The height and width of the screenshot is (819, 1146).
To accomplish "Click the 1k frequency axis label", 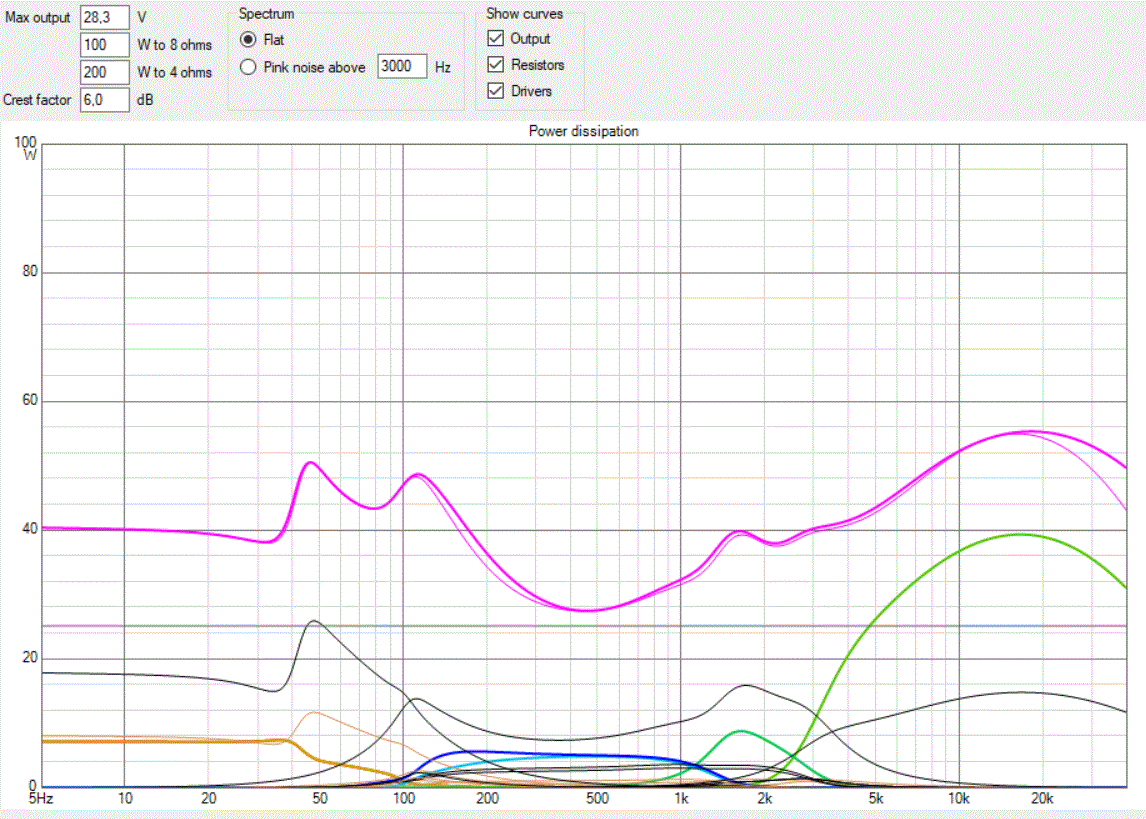I will coord(681,799).
